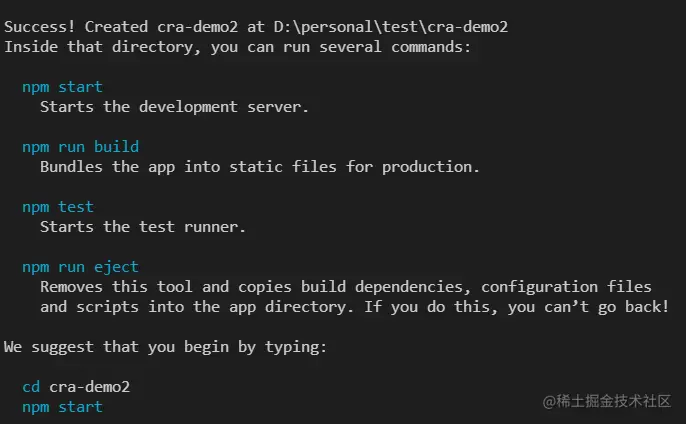Click the first 'npm start' command text

coord(63,87)
